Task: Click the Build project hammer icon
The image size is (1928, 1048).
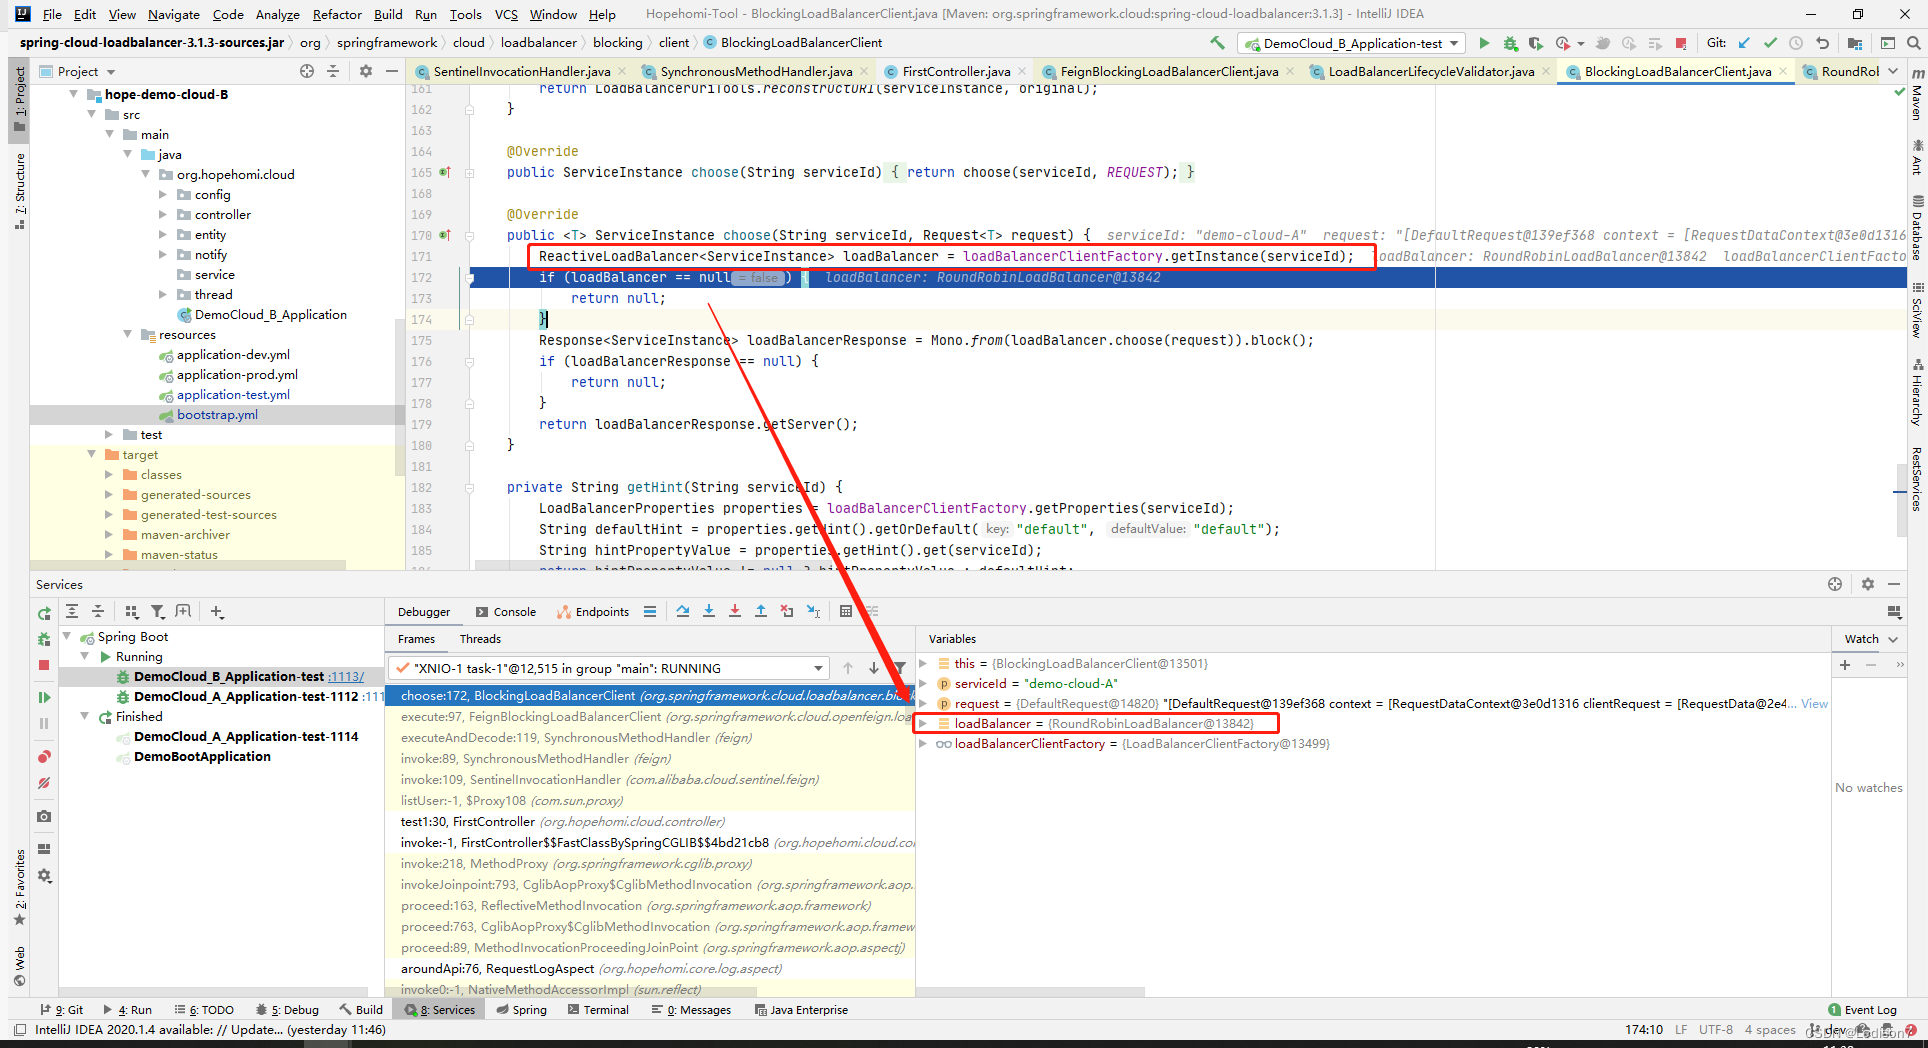Action: point(1217,43)
